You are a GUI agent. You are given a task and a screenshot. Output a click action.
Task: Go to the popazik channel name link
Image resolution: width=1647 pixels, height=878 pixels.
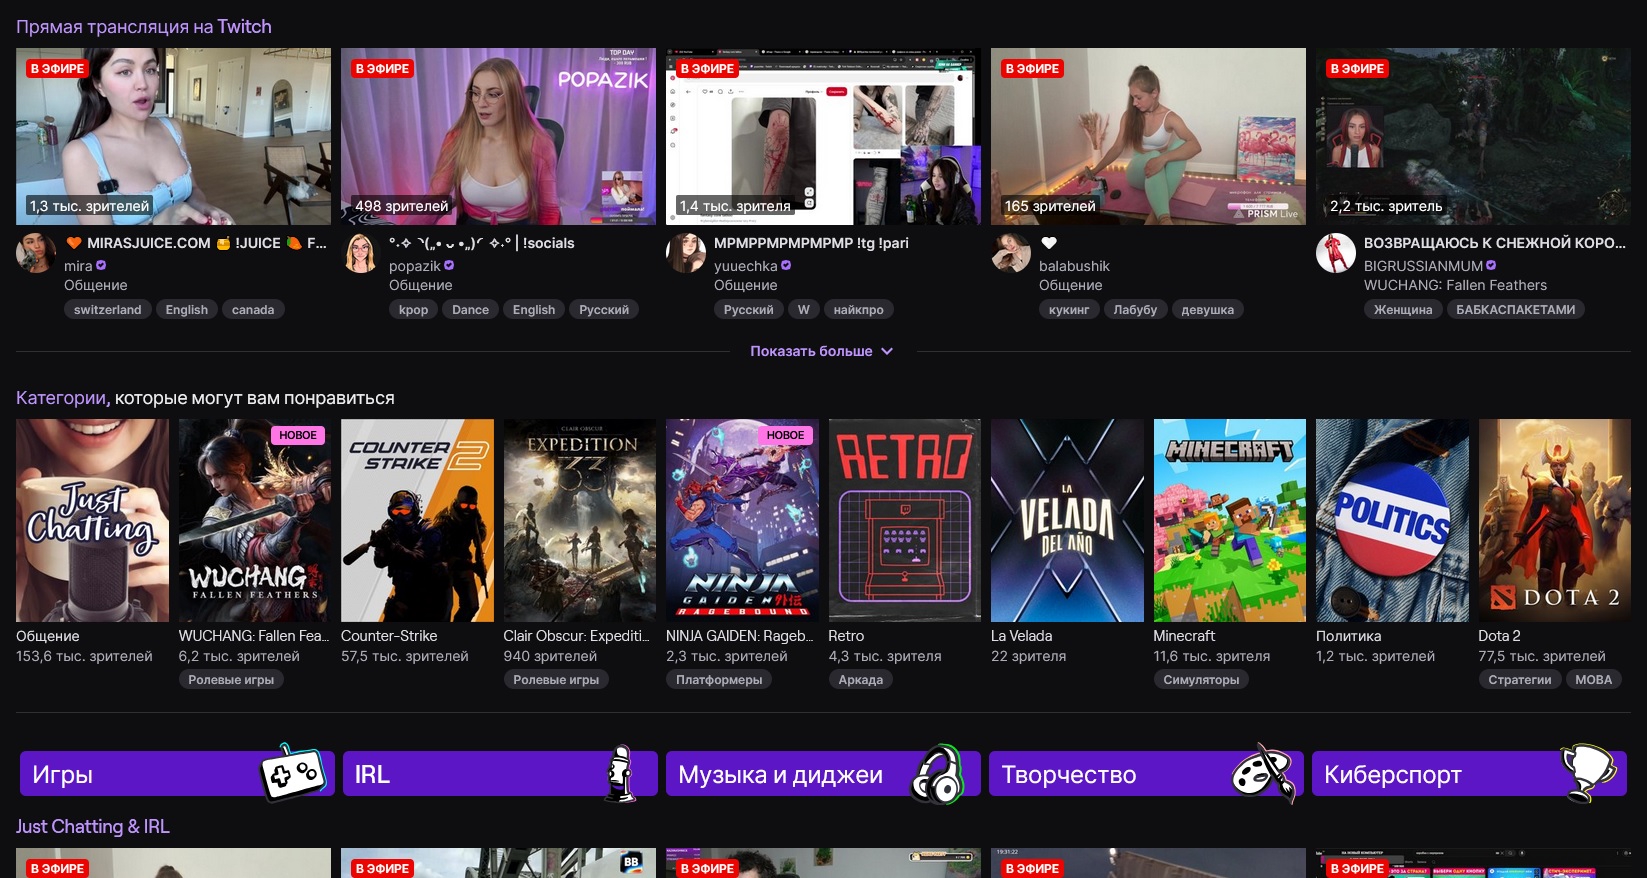[415, 266]
